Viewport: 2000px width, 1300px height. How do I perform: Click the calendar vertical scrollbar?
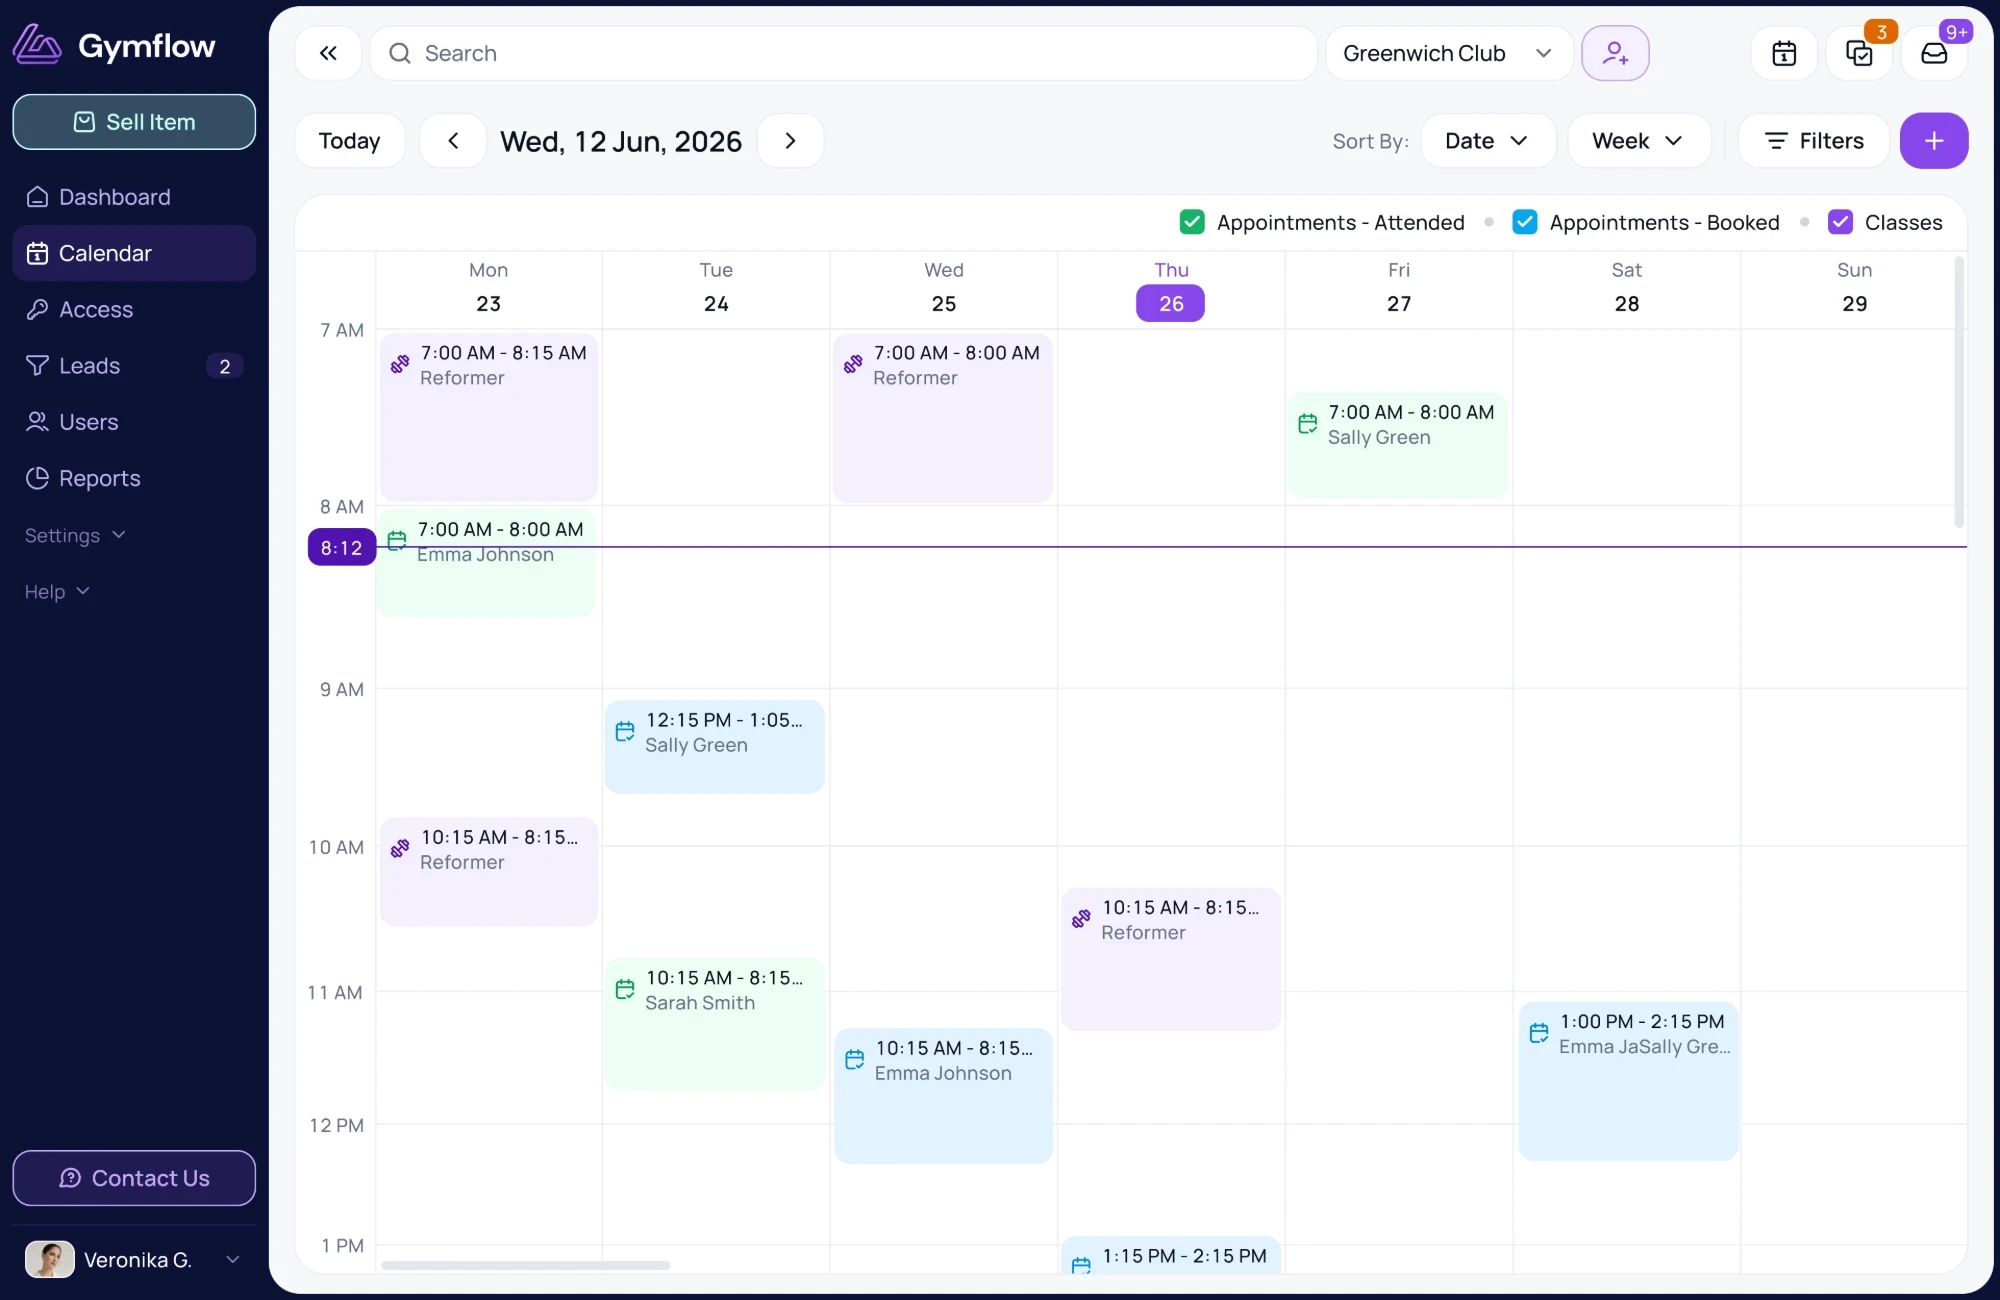pos(1959,392)
